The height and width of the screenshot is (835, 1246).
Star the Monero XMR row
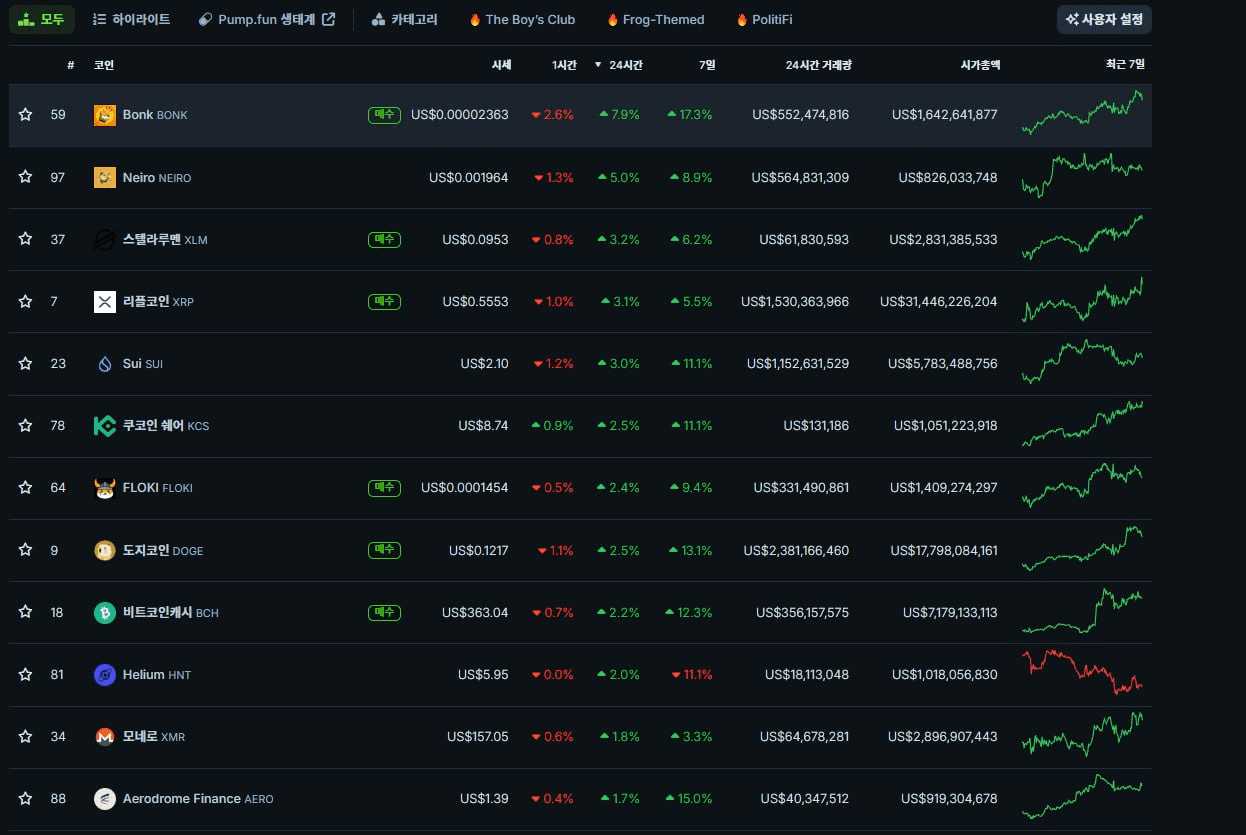pyautogui.click(x=25, y=737)
